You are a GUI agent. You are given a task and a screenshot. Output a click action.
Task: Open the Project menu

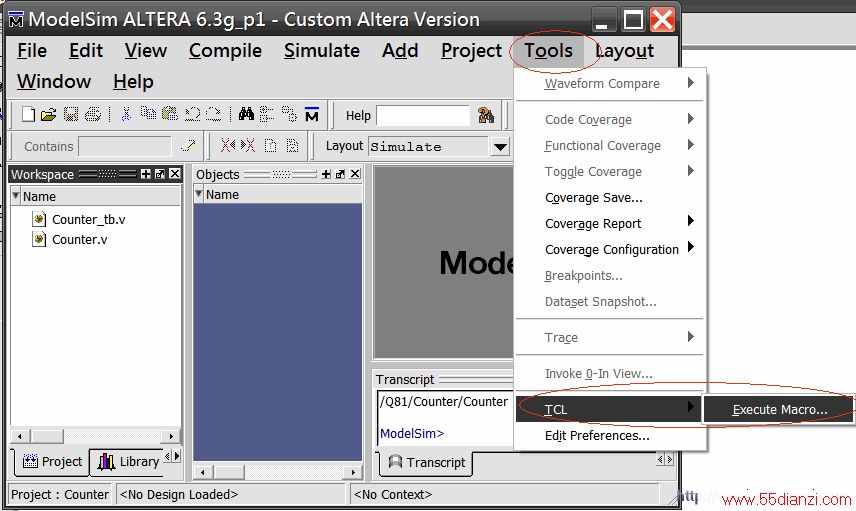(471, 51)
